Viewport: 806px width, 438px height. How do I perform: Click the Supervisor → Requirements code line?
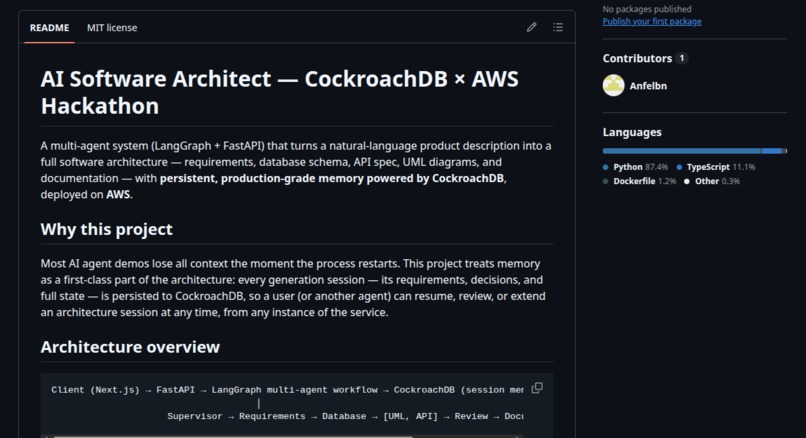[x=345, y=416]
